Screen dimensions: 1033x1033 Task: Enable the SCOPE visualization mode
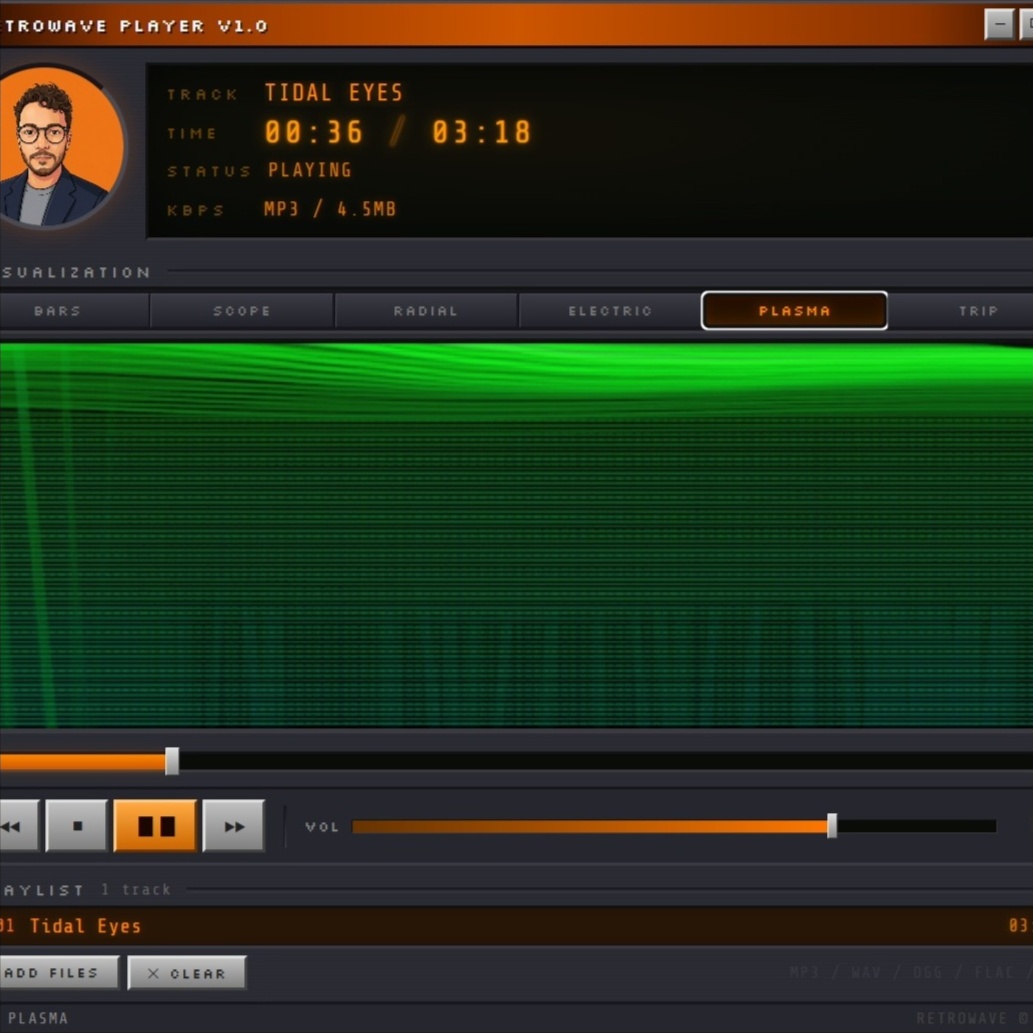240,310
